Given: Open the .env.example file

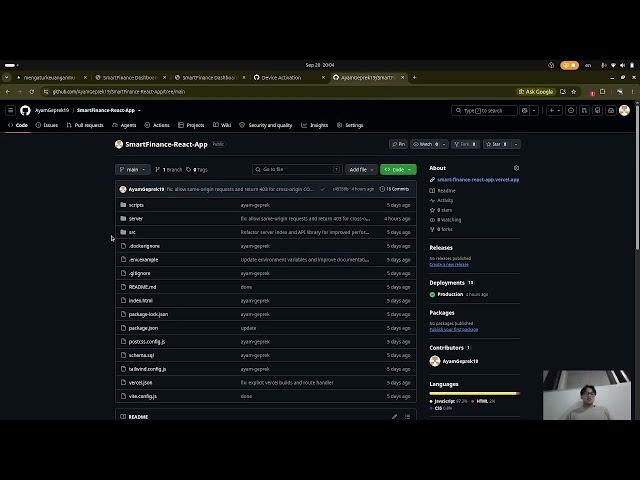Looking at the screenshot, I should 143,260.
